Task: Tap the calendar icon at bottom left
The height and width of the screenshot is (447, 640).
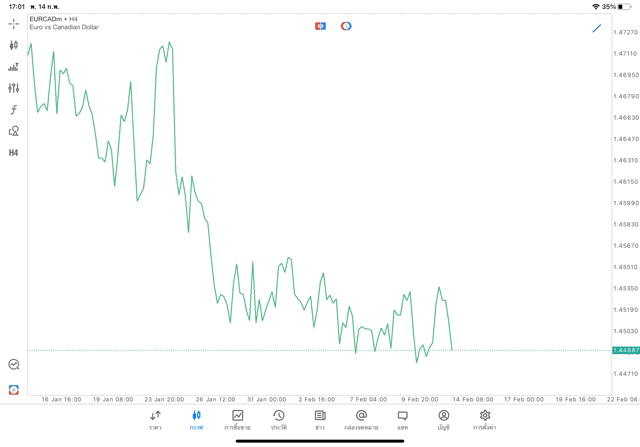Action: (14, 389)
